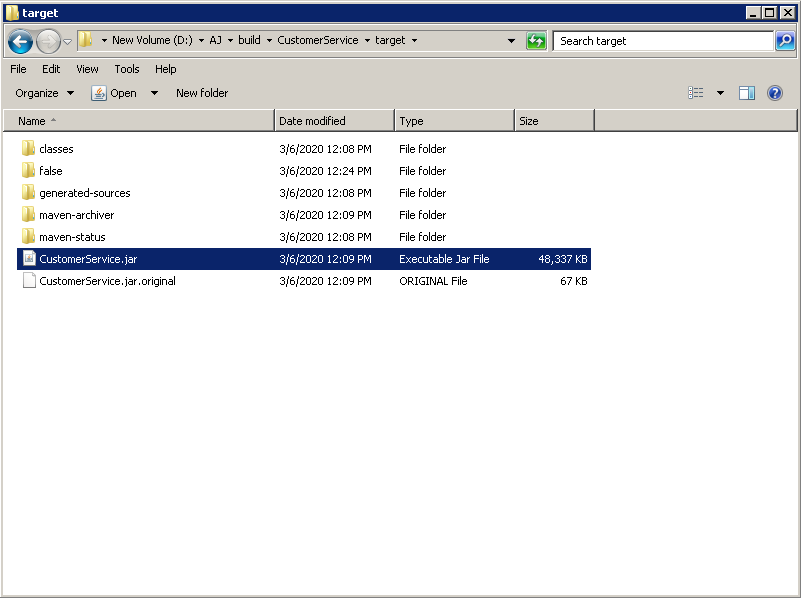Screen dimensions: 801x598
Task: Expand dropdown arrow next to Open
Action: [x=154, y=93]
